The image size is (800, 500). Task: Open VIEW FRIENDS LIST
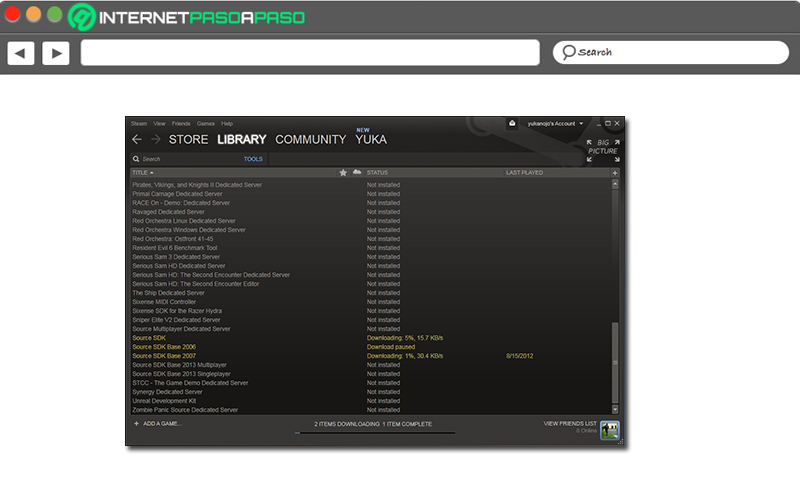coord(570,423)
